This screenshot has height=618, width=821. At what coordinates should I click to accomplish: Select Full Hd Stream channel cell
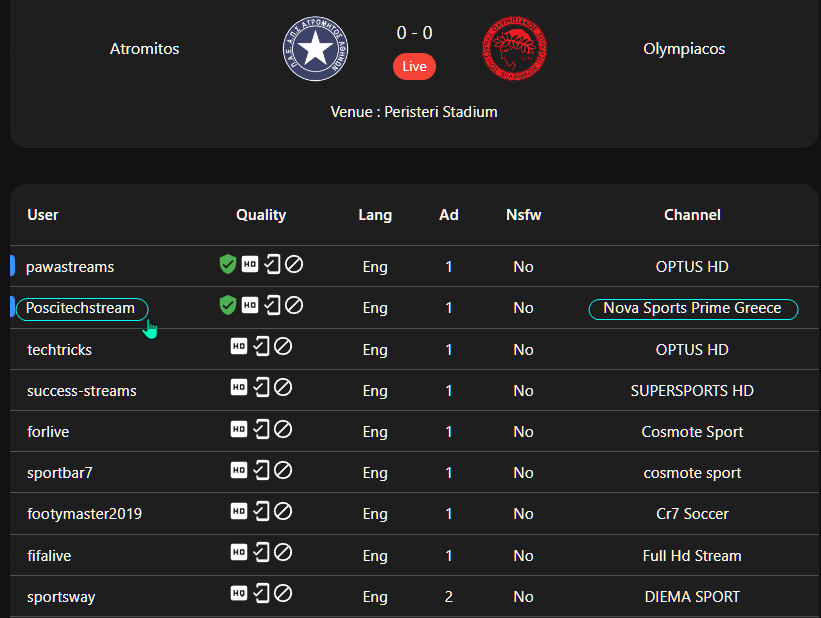pos(692,556)
